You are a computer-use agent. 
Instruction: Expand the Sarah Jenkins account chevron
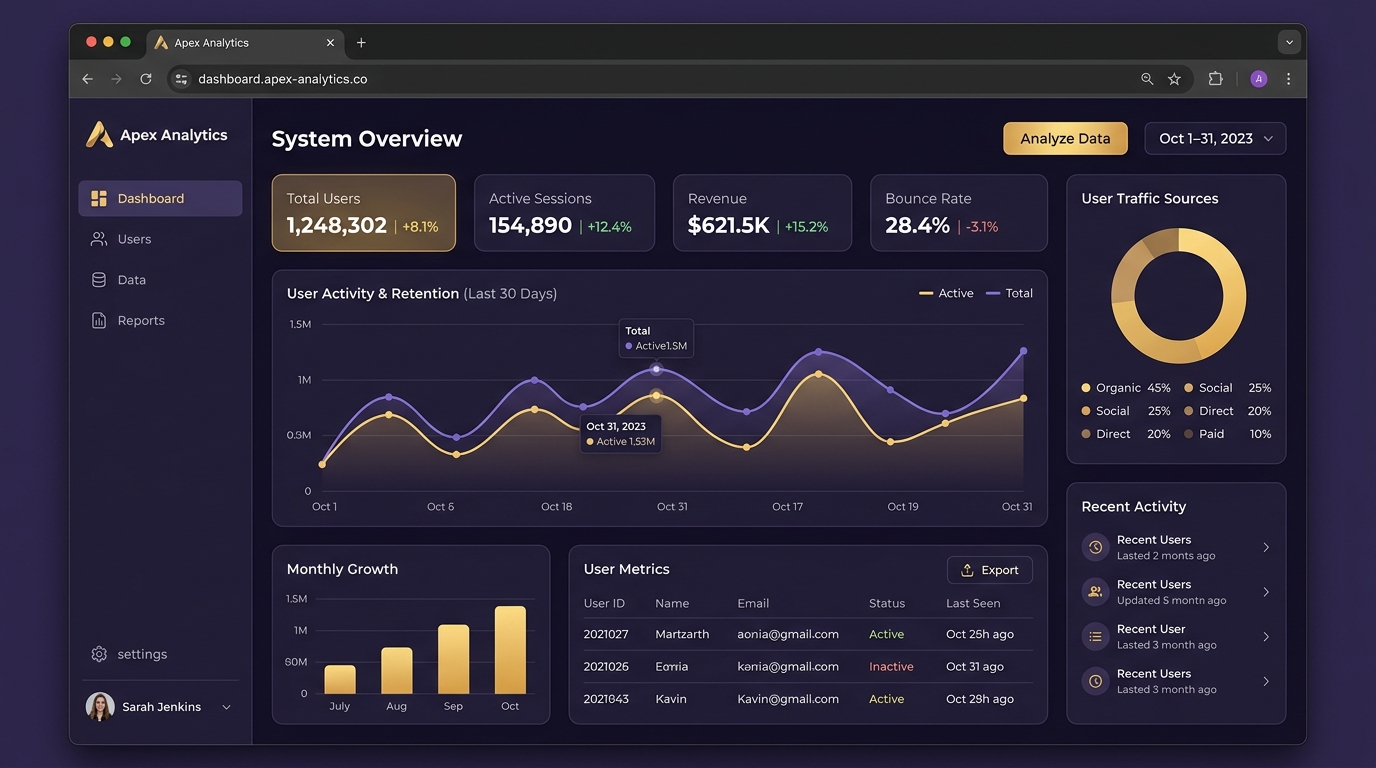click(x=227, y=707)
